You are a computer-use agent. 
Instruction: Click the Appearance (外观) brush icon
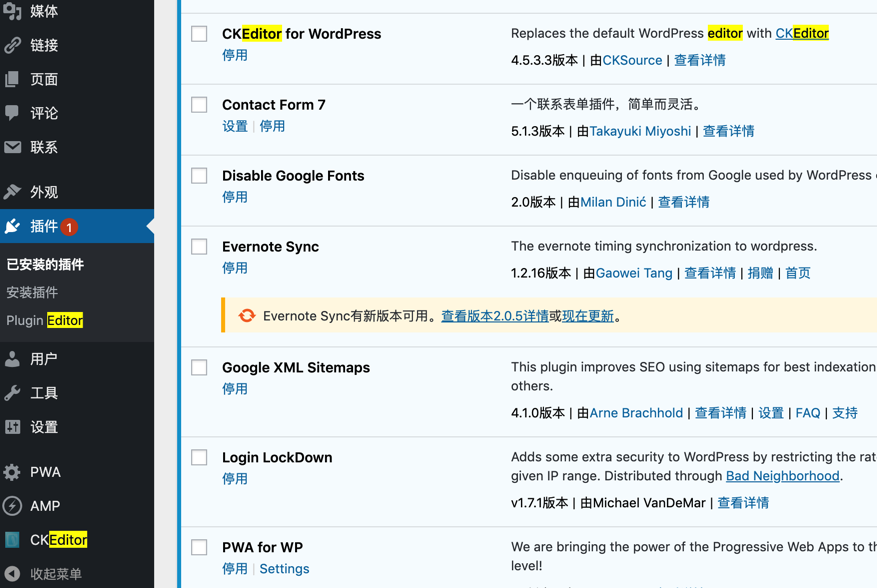pos(12,192)
